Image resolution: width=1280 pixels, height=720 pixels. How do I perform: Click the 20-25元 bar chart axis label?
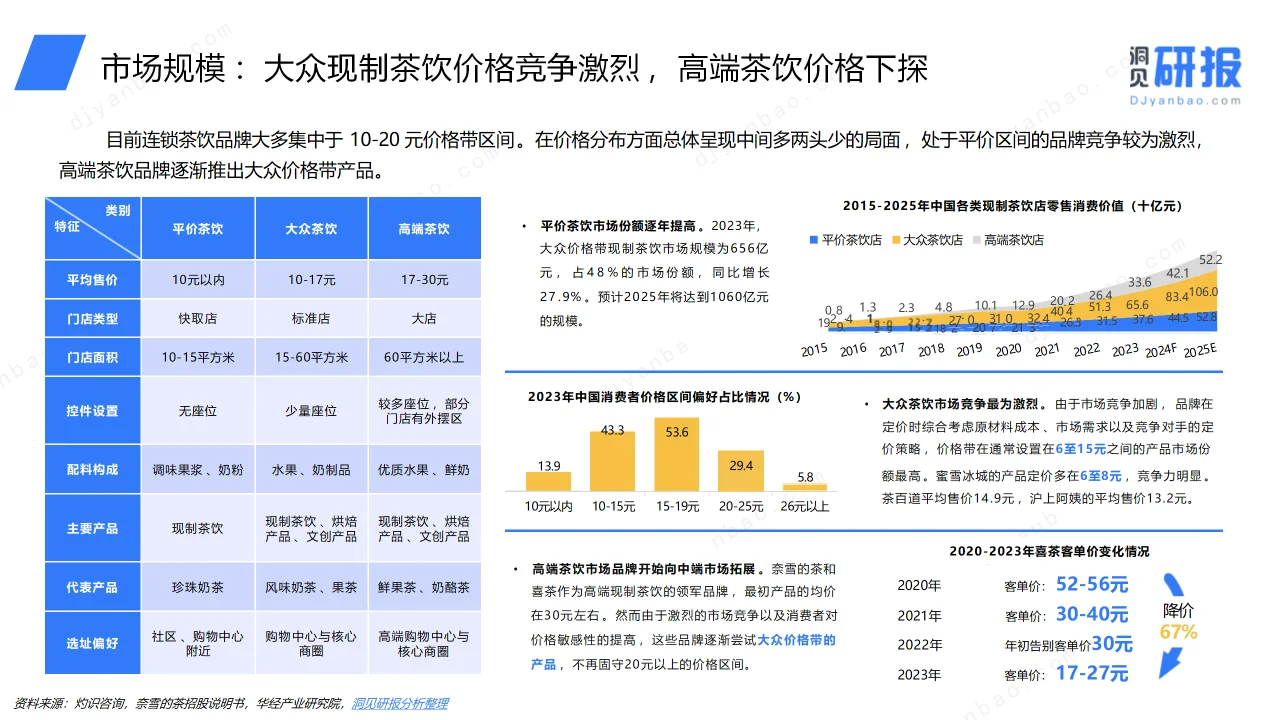pyautogui.click(x=740, y=506)
